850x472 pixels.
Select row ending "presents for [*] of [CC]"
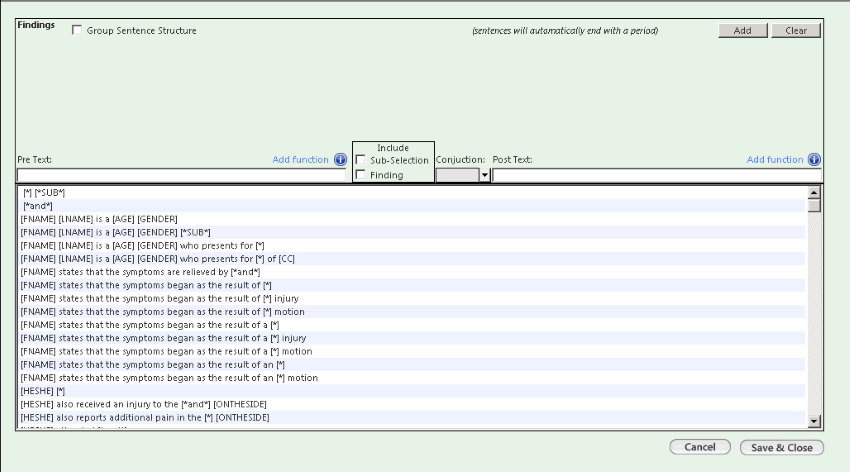click(x=413, y=258)
